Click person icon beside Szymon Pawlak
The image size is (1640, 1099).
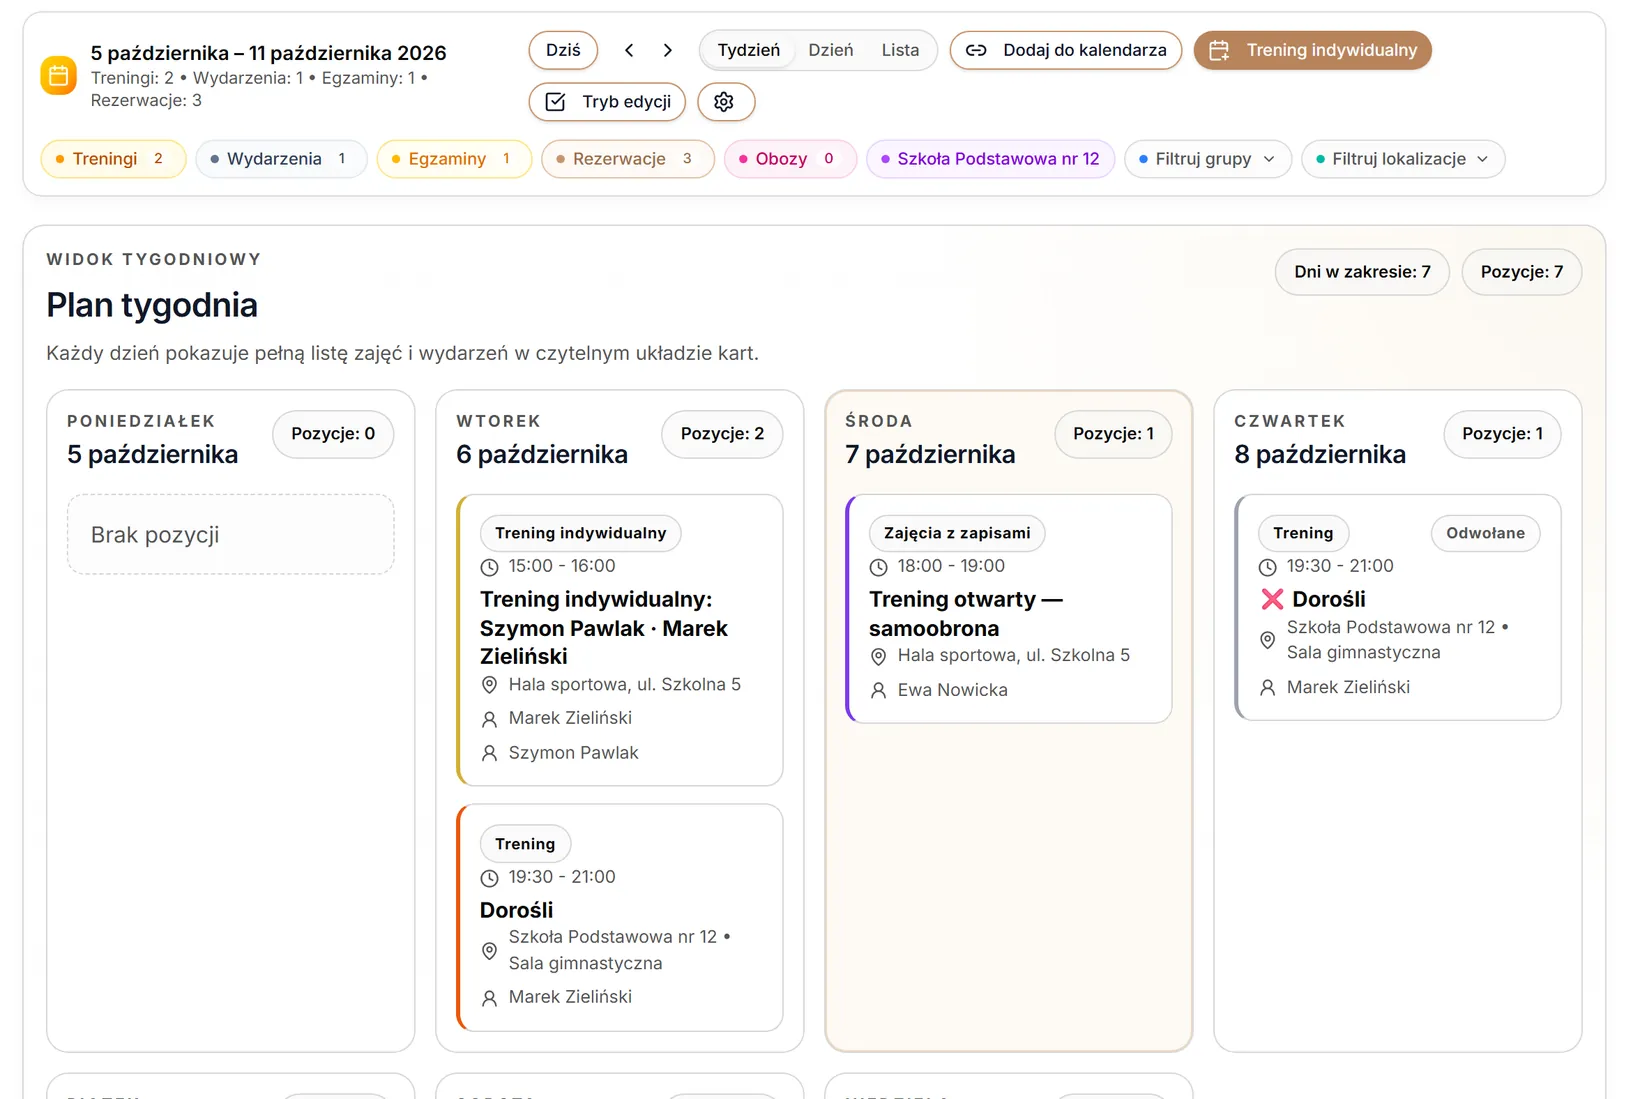tap(489, 753)
